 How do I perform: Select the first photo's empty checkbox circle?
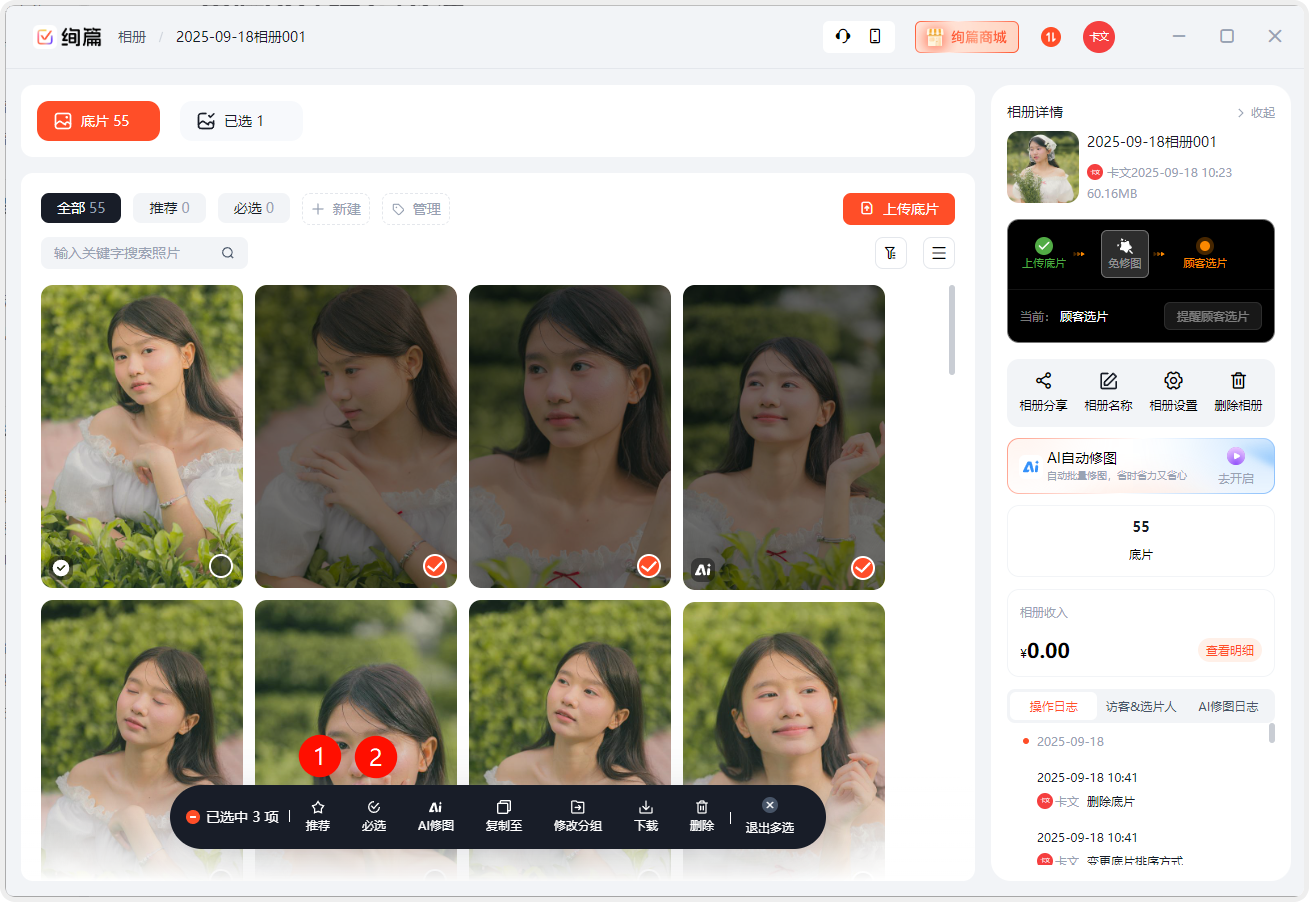pyautogui.click(x=221, y=567)
